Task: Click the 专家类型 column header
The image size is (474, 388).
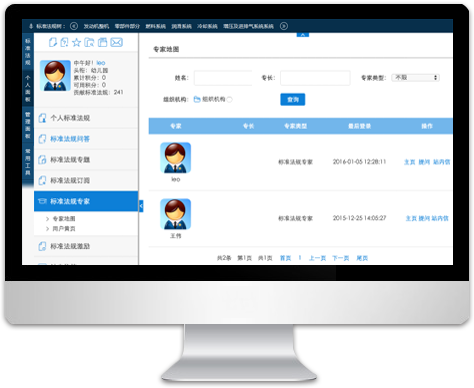Action: 296,126
